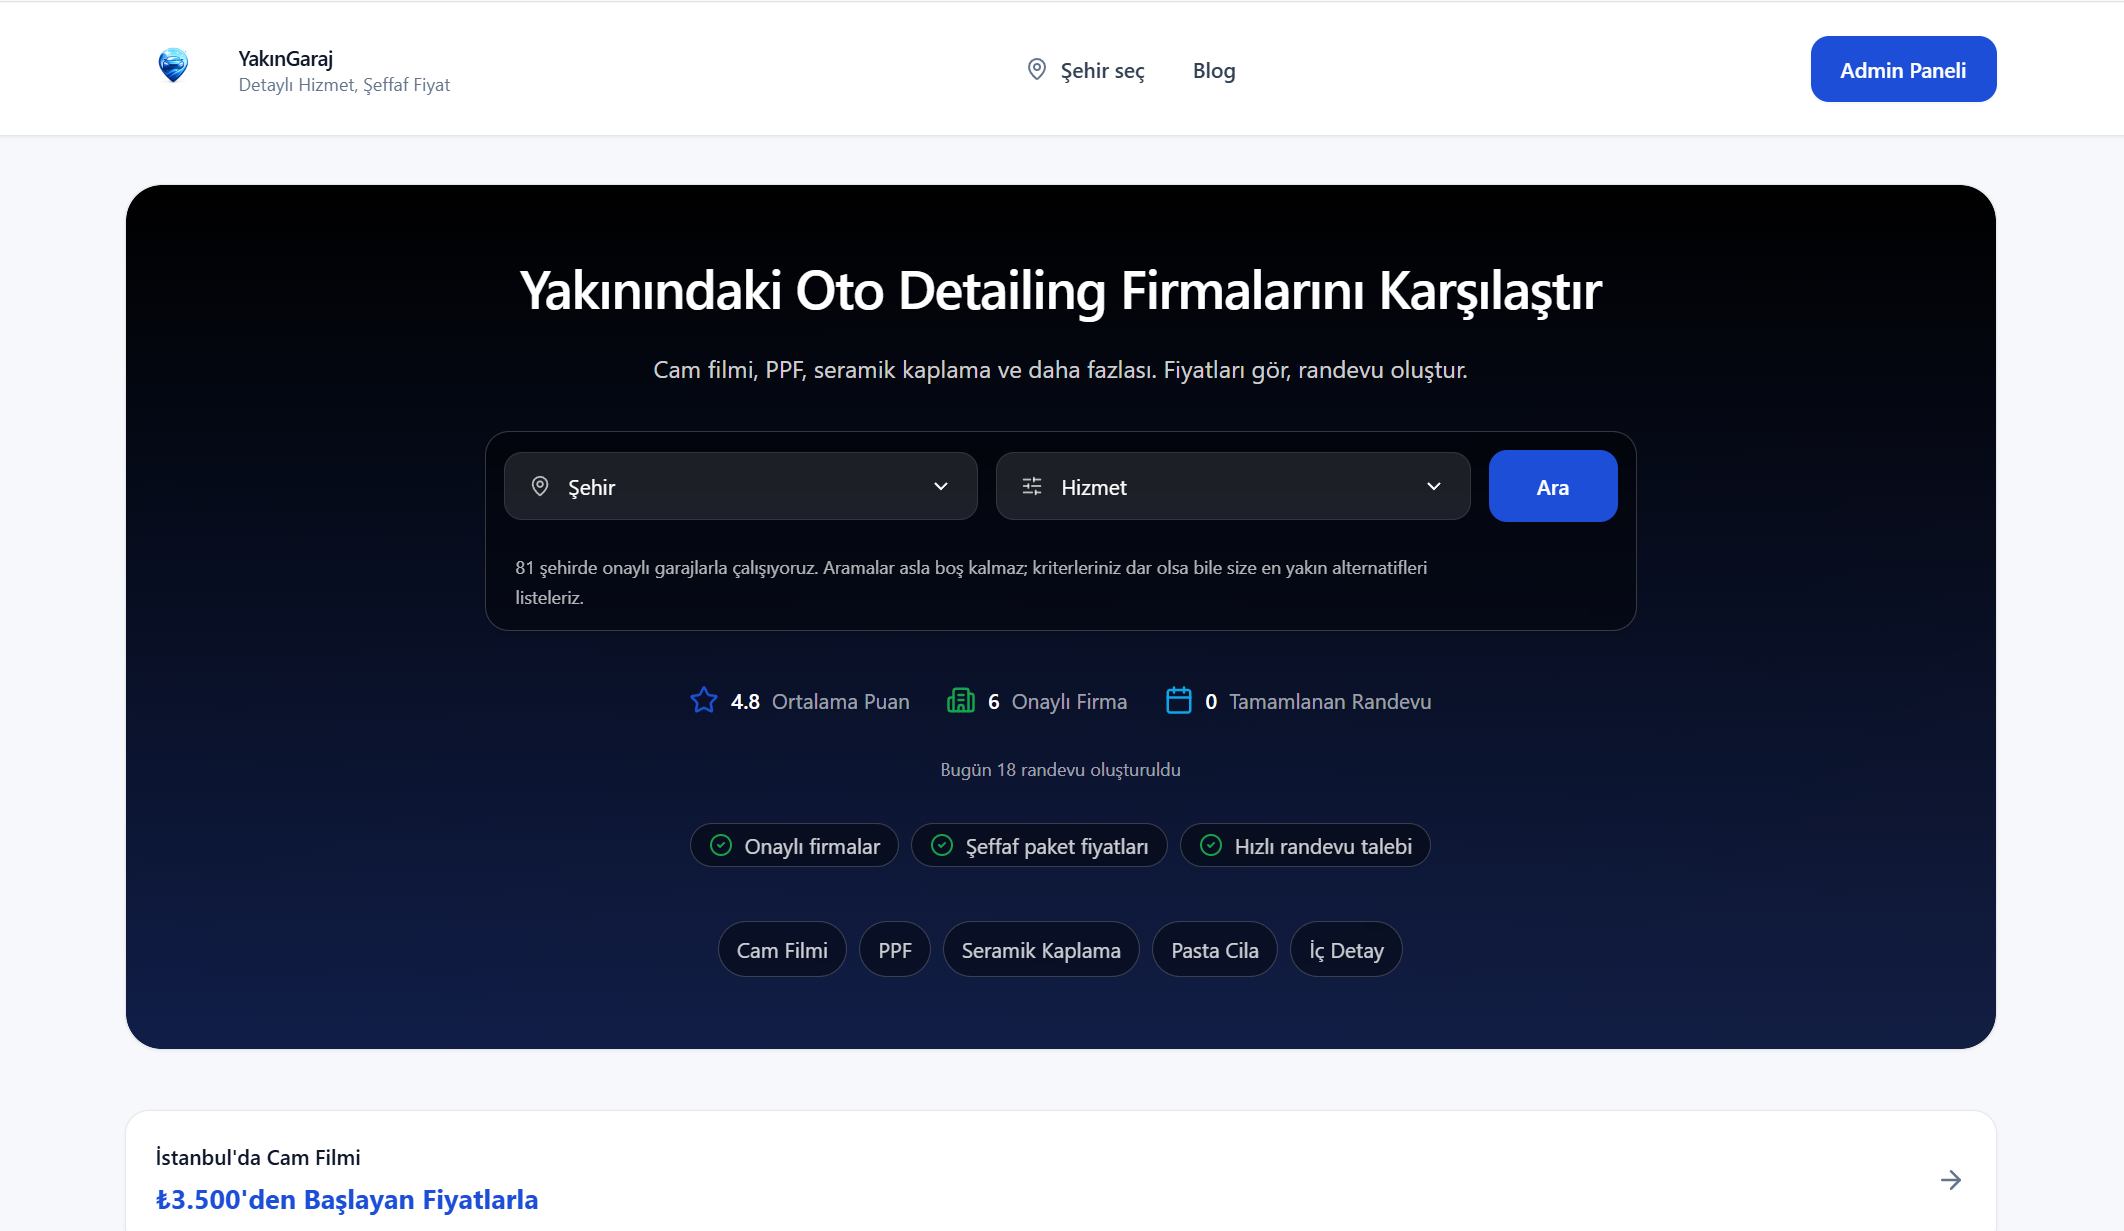Click the pin icon inside Şehir field

(540, 487)
